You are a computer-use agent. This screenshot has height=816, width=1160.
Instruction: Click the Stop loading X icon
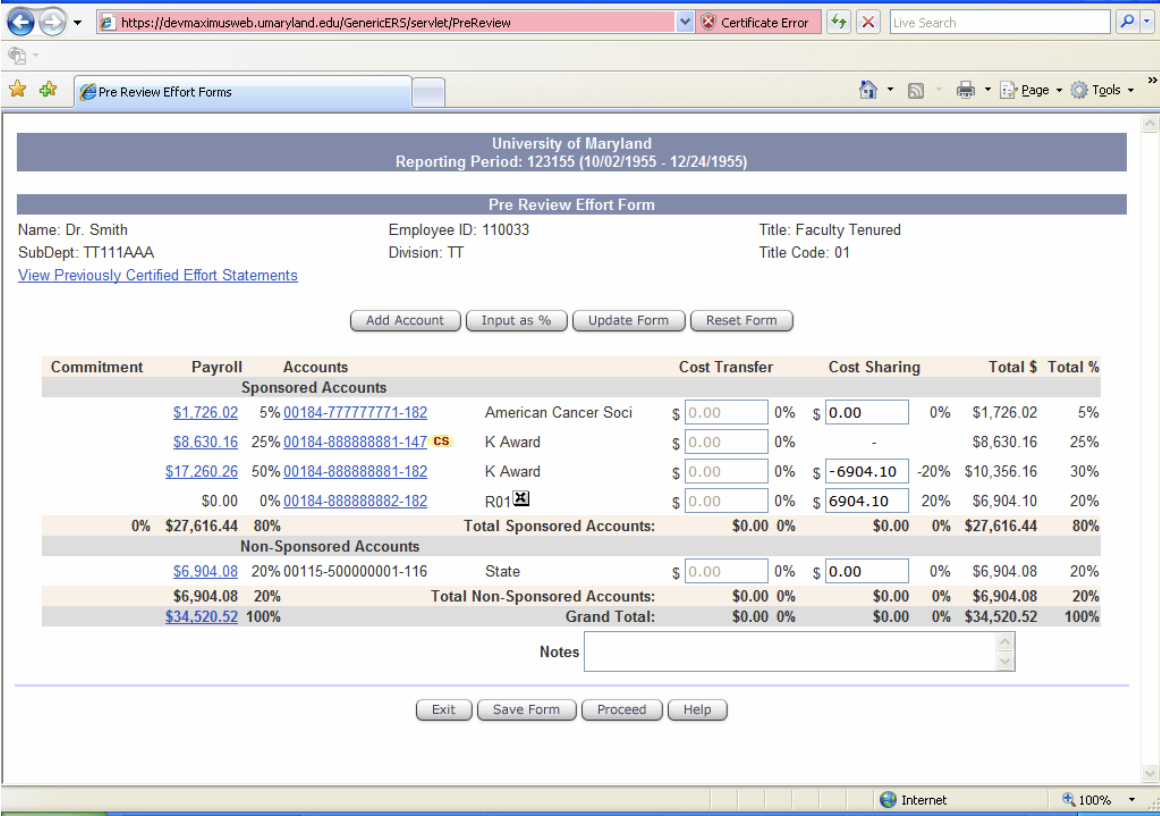pos(869,22)
